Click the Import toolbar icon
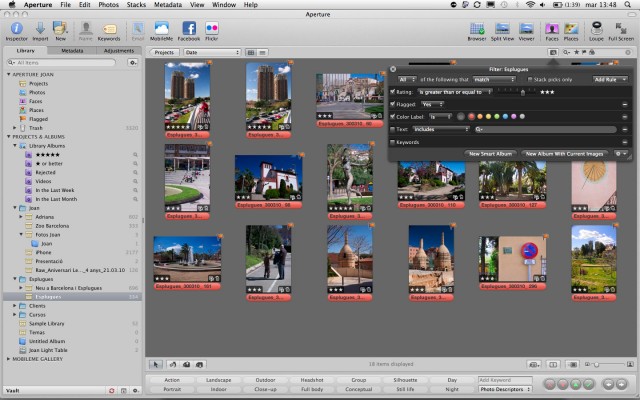The height and width of the screenshot is (400, 640). coord(40,29)
